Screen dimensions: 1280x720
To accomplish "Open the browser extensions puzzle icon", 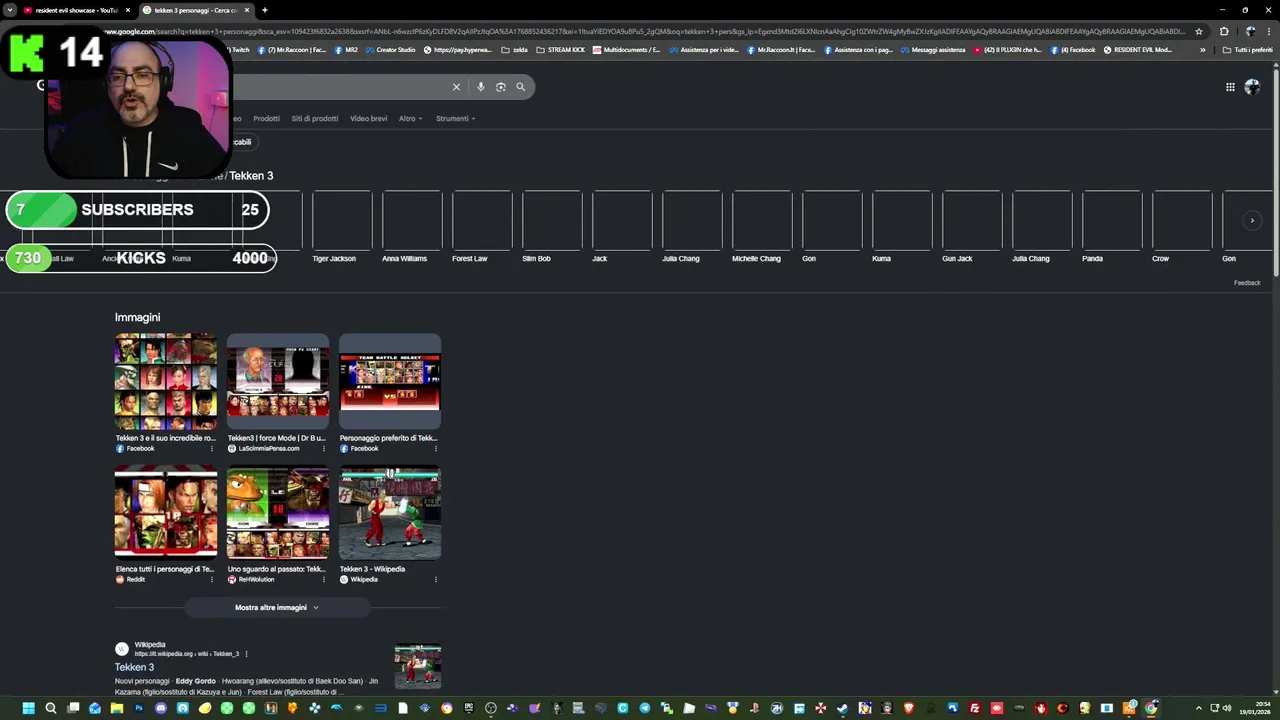I will pos(1224,31).
